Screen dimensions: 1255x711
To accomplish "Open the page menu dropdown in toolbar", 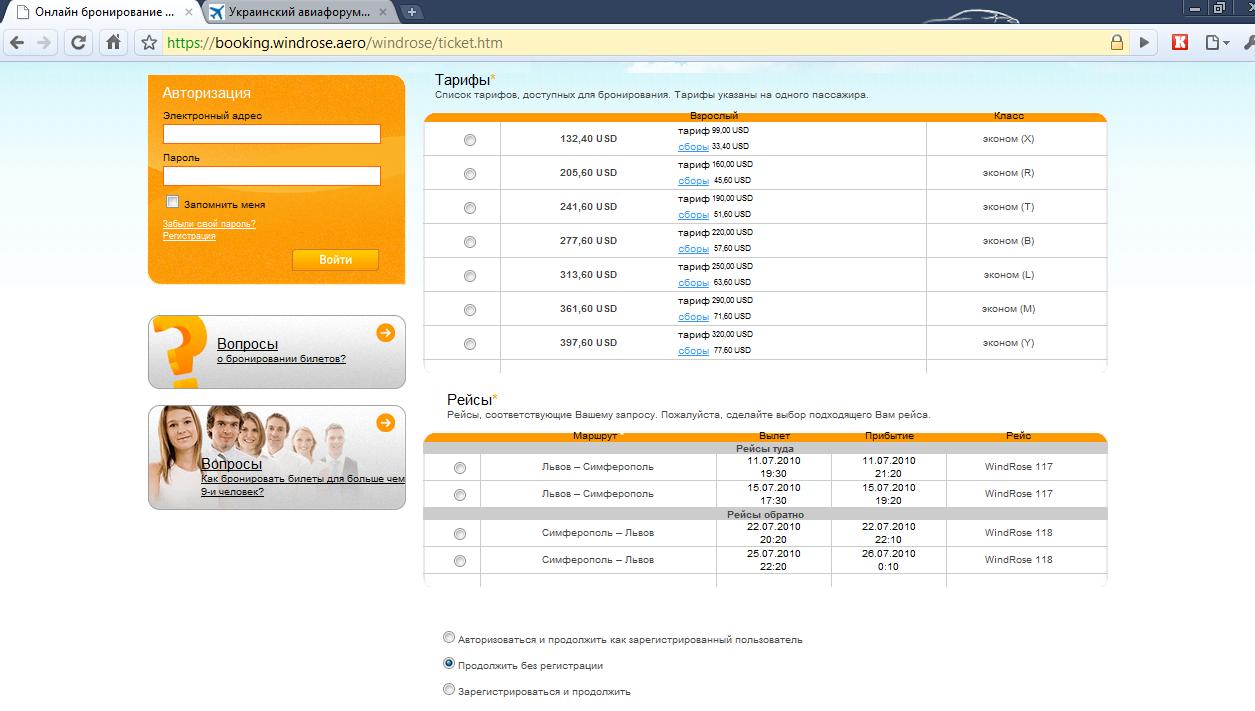I will click(x=1216, y=43).
